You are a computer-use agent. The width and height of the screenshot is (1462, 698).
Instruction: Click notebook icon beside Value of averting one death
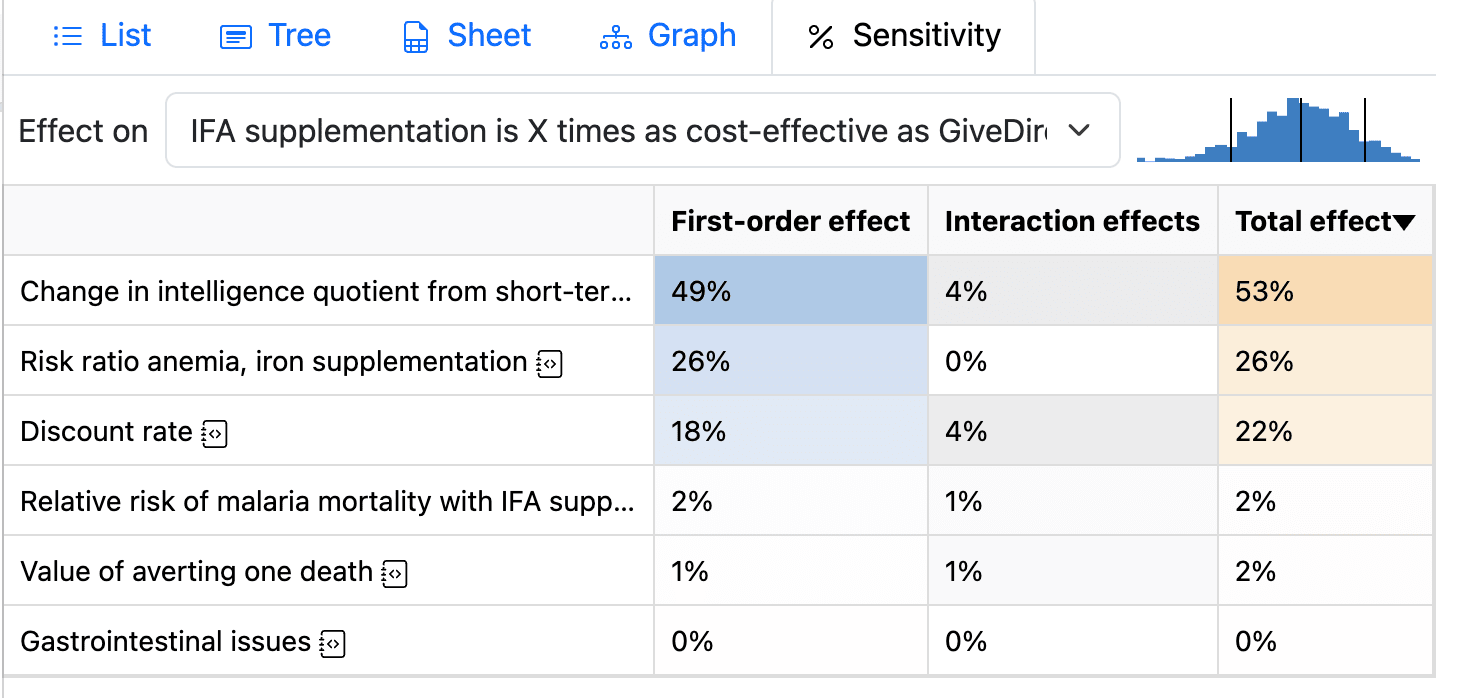click(395, 573)
